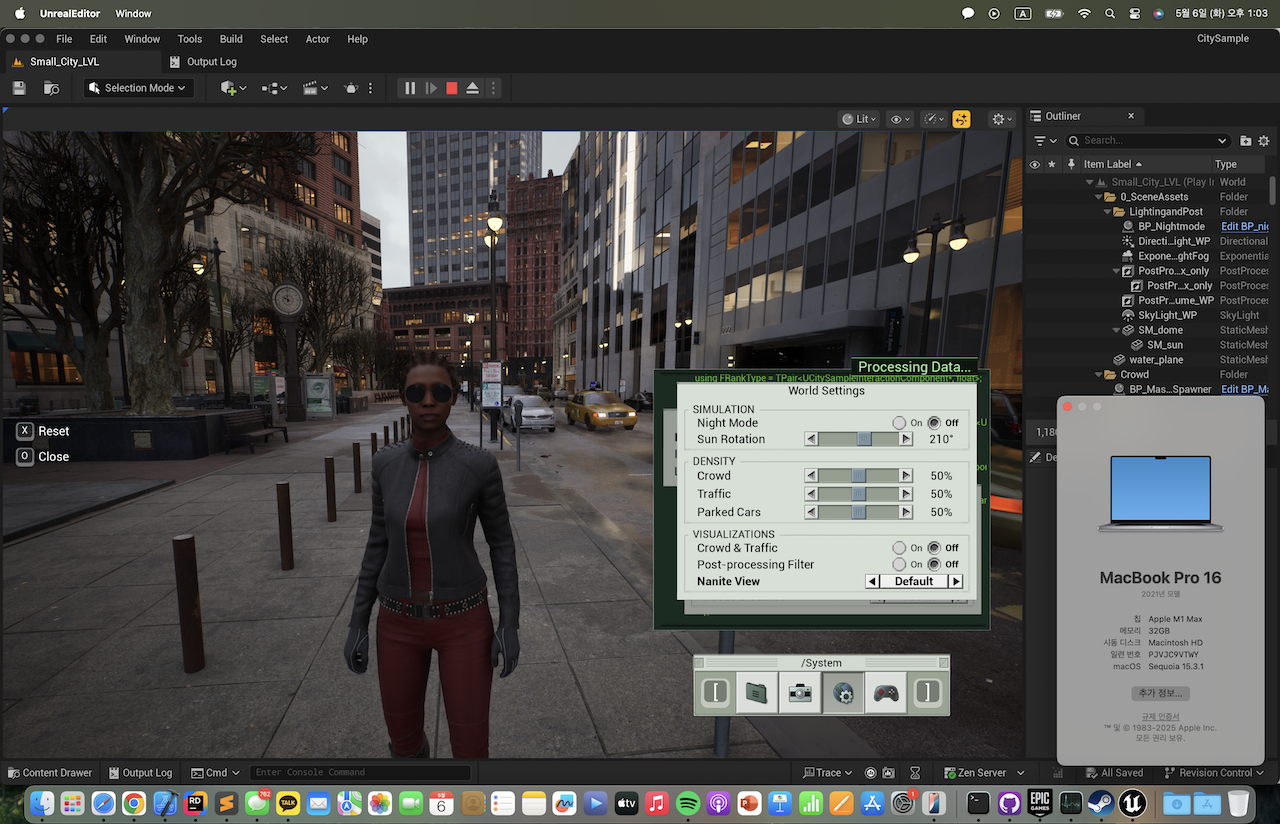Click the left bracket in System bar
The image size is (1280, 824).
coord(715,692)
